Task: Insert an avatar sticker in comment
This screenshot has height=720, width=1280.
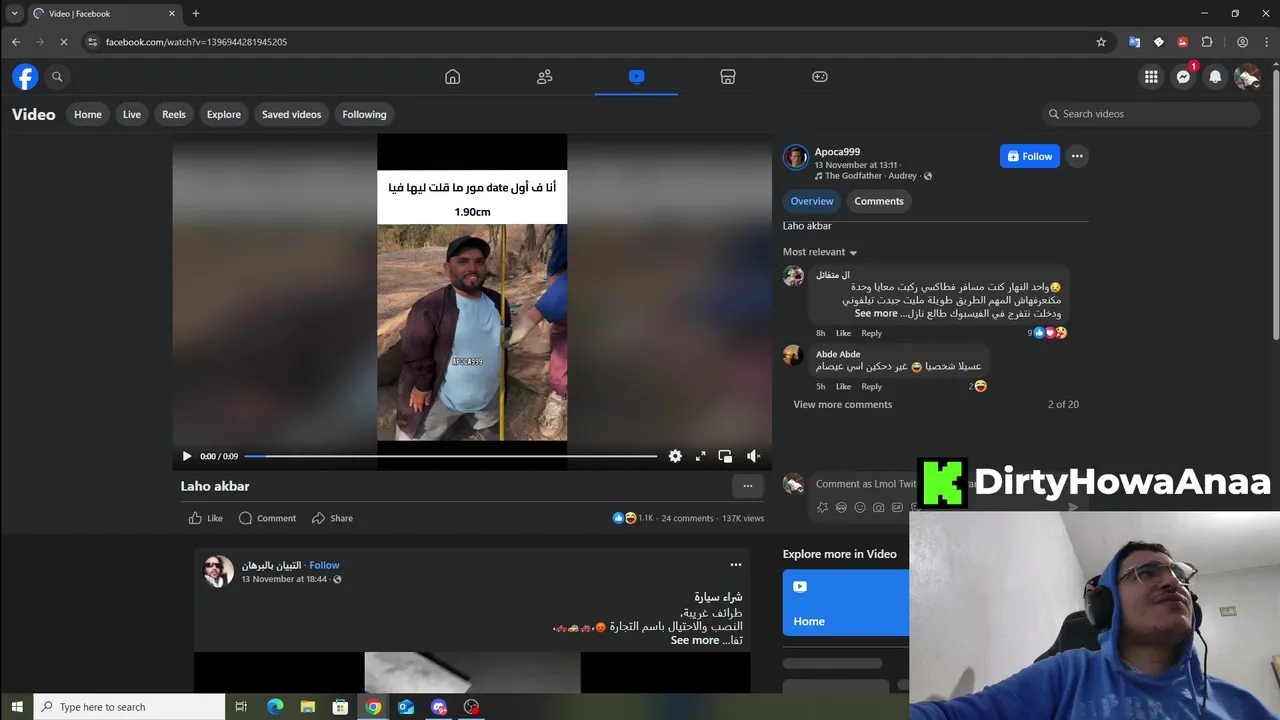Action: click(823, 507)
